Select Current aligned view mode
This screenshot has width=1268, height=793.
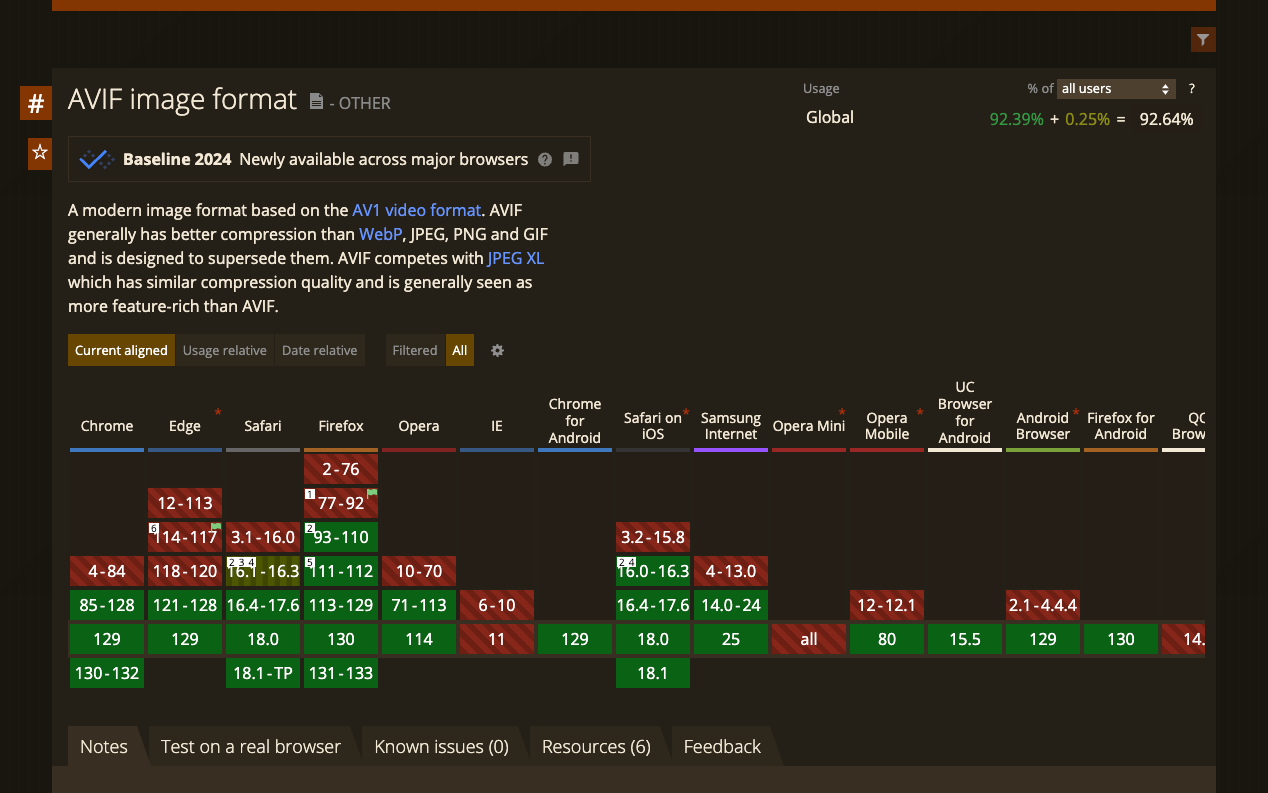(121, 350)
